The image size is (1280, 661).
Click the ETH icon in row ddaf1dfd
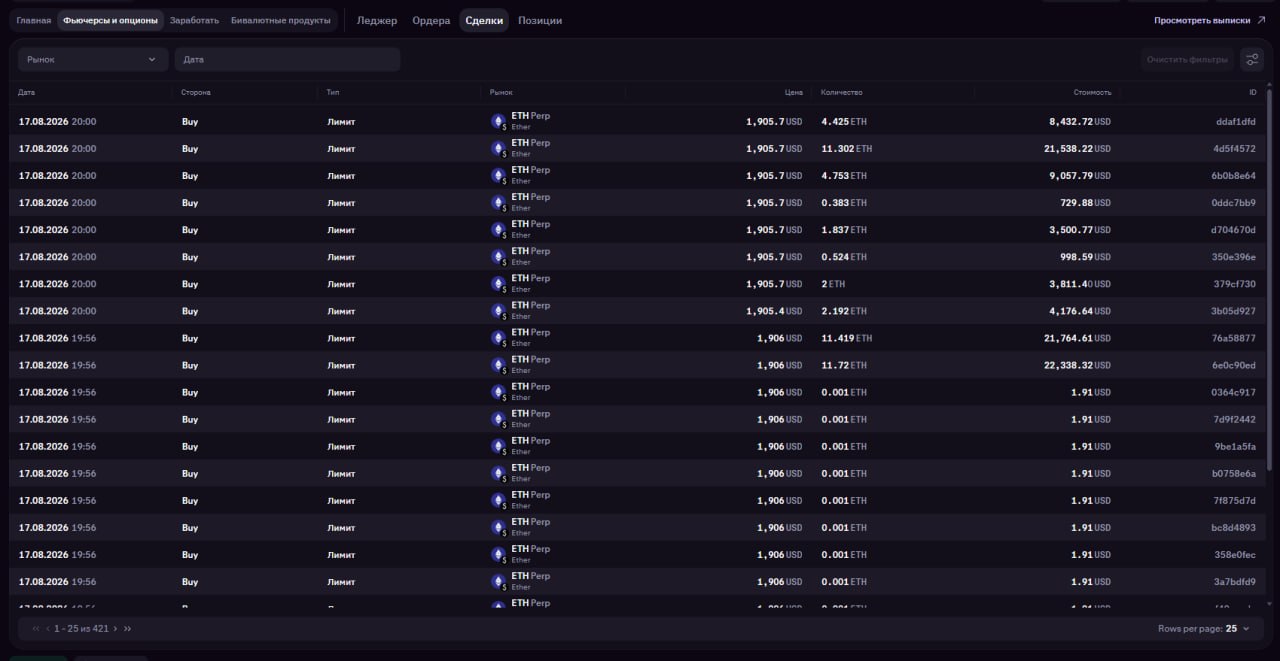click(498, 122)
